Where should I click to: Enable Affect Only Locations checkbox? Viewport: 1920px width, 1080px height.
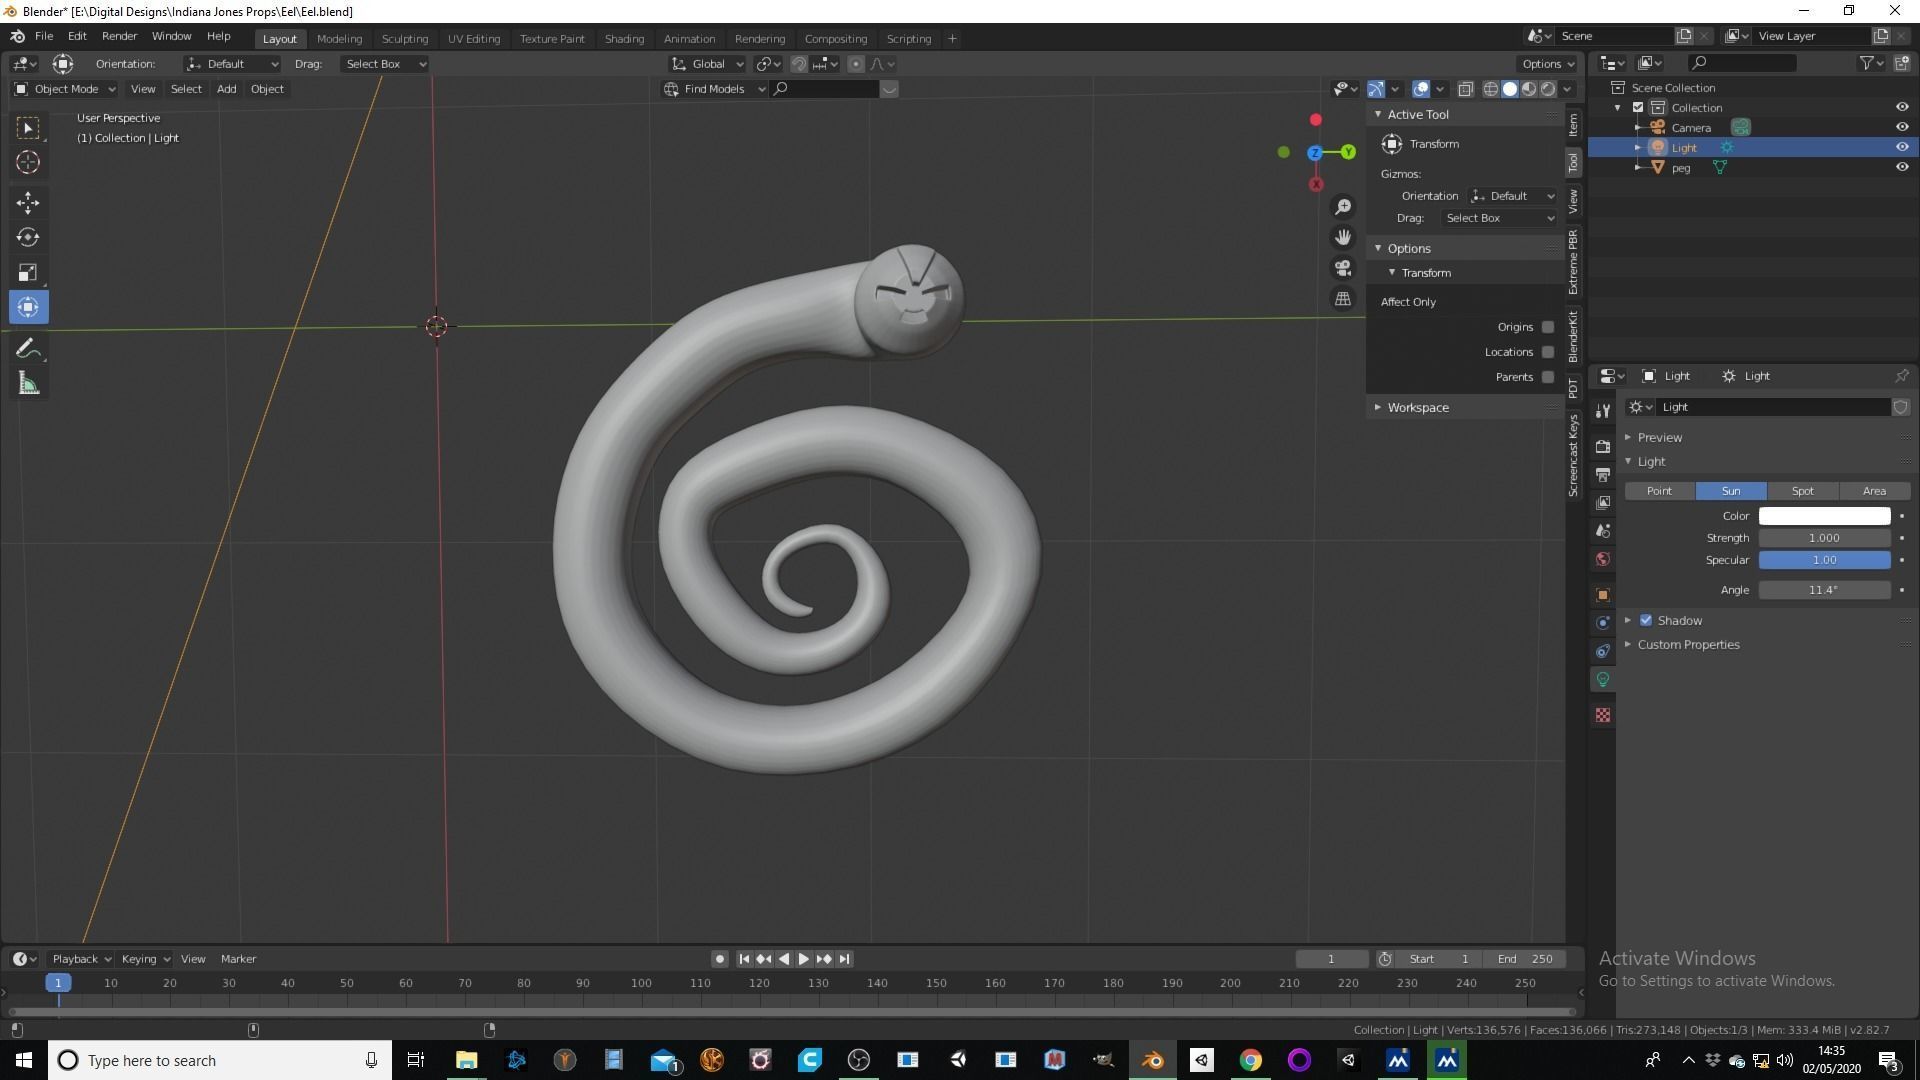1548,352
